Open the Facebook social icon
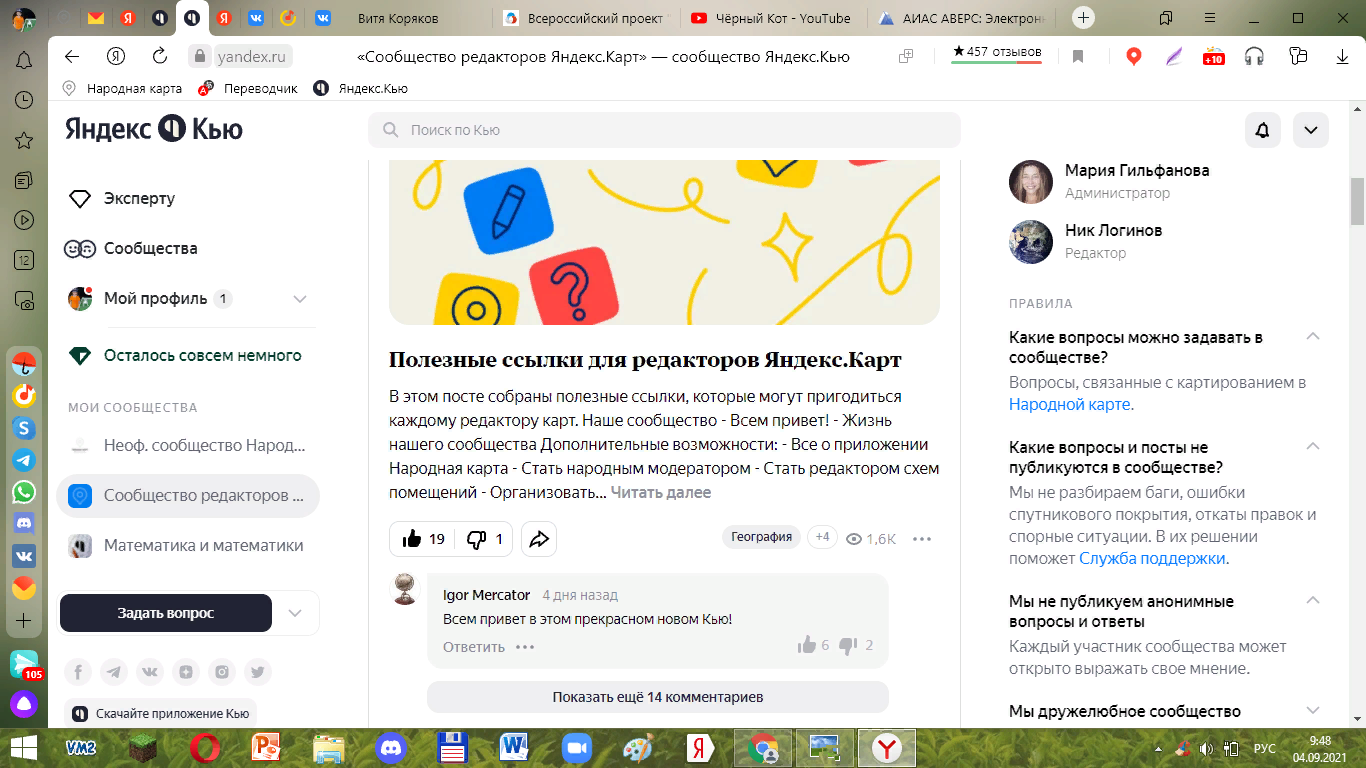This screenshot has height=768, width=1366. point(78,672)
